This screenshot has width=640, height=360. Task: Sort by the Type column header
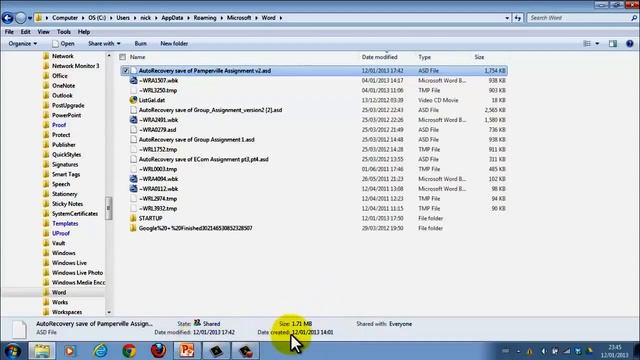[x=424, y=57]
